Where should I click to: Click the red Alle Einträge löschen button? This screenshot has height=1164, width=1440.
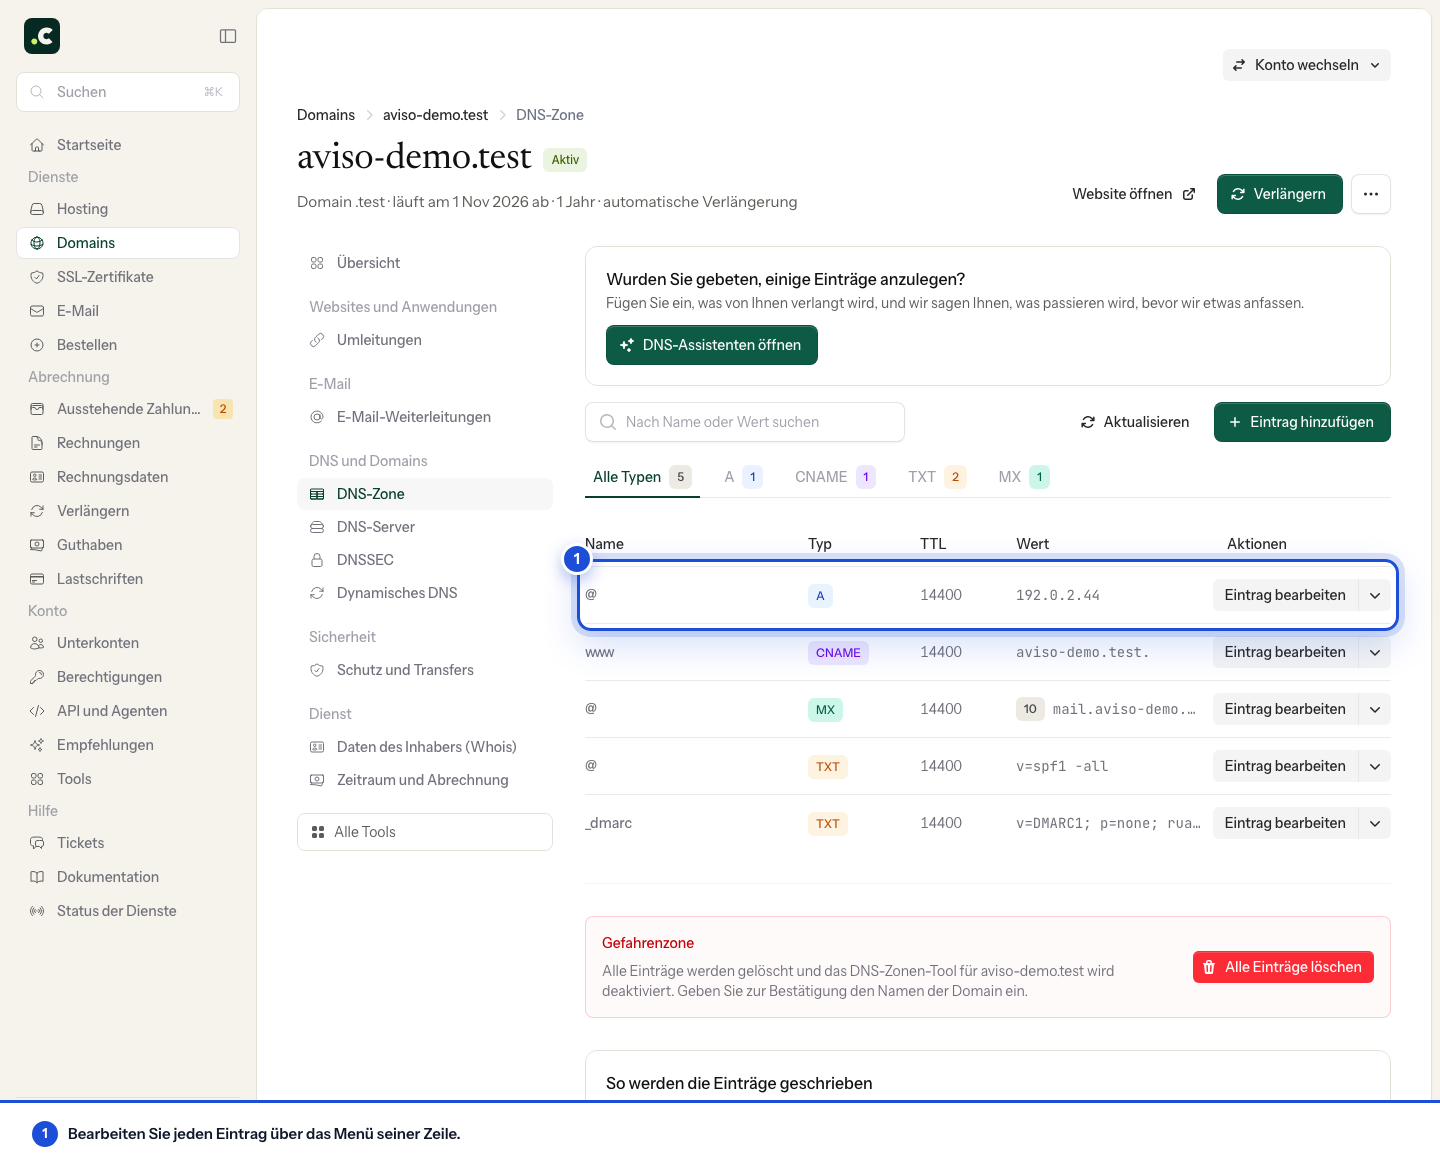(1283, 967)
